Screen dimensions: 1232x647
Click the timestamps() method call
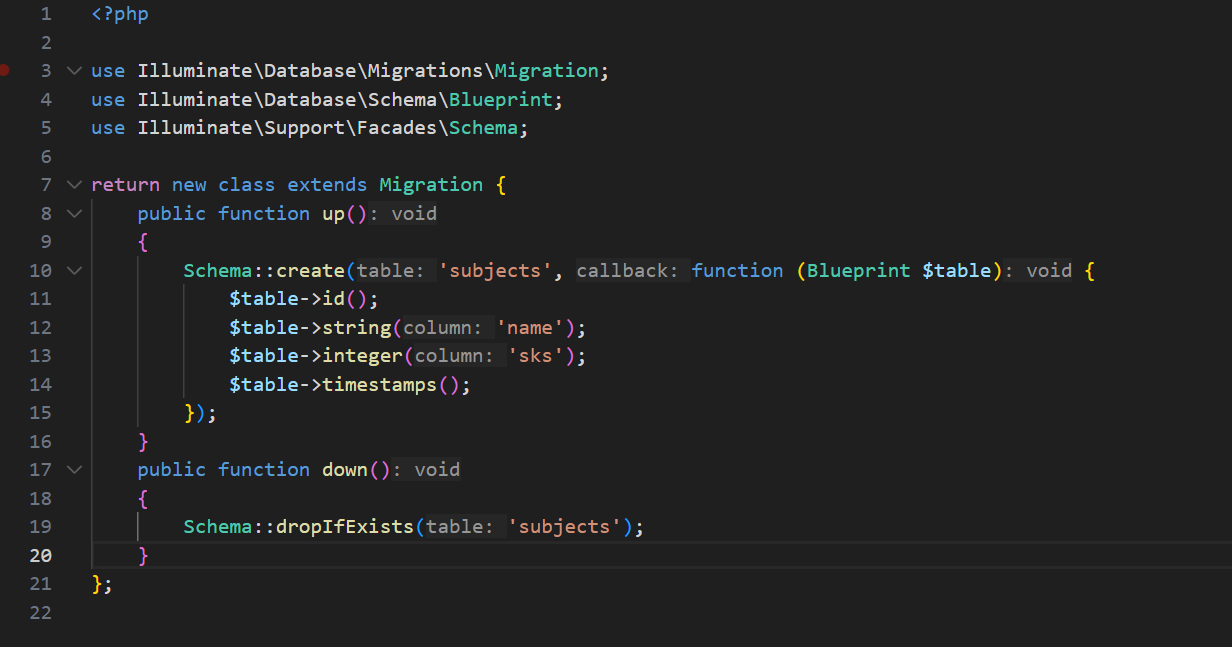pyautogui.click(x=380, y=385)
